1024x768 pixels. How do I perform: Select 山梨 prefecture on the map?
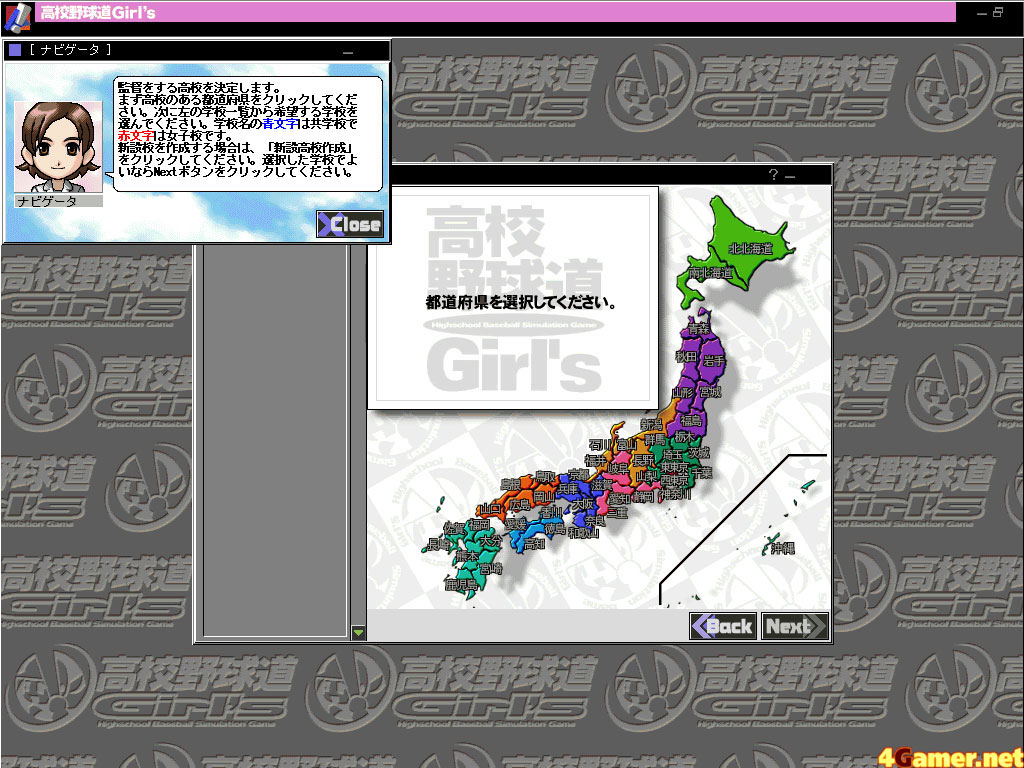(647, 476)
